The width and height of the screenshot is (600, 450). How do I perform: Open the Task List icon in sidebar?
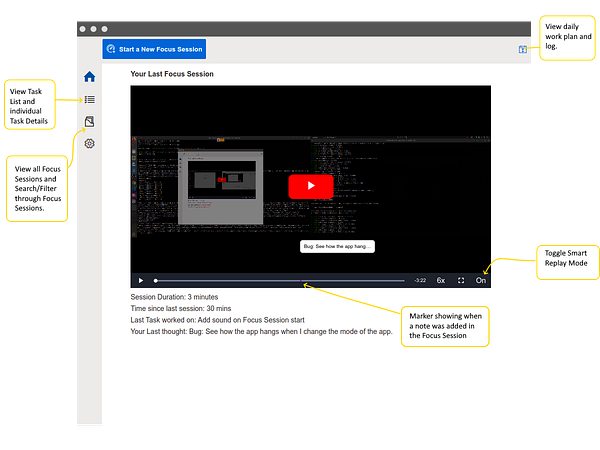click(x=89, y=99)
